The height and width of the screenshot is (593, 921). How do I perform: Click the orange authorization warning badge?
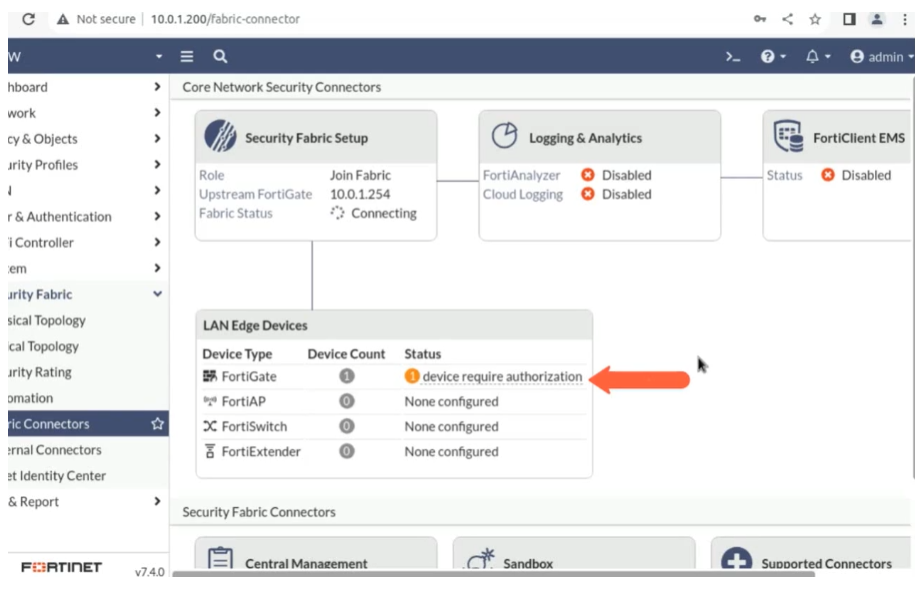(x=412, y=376)
